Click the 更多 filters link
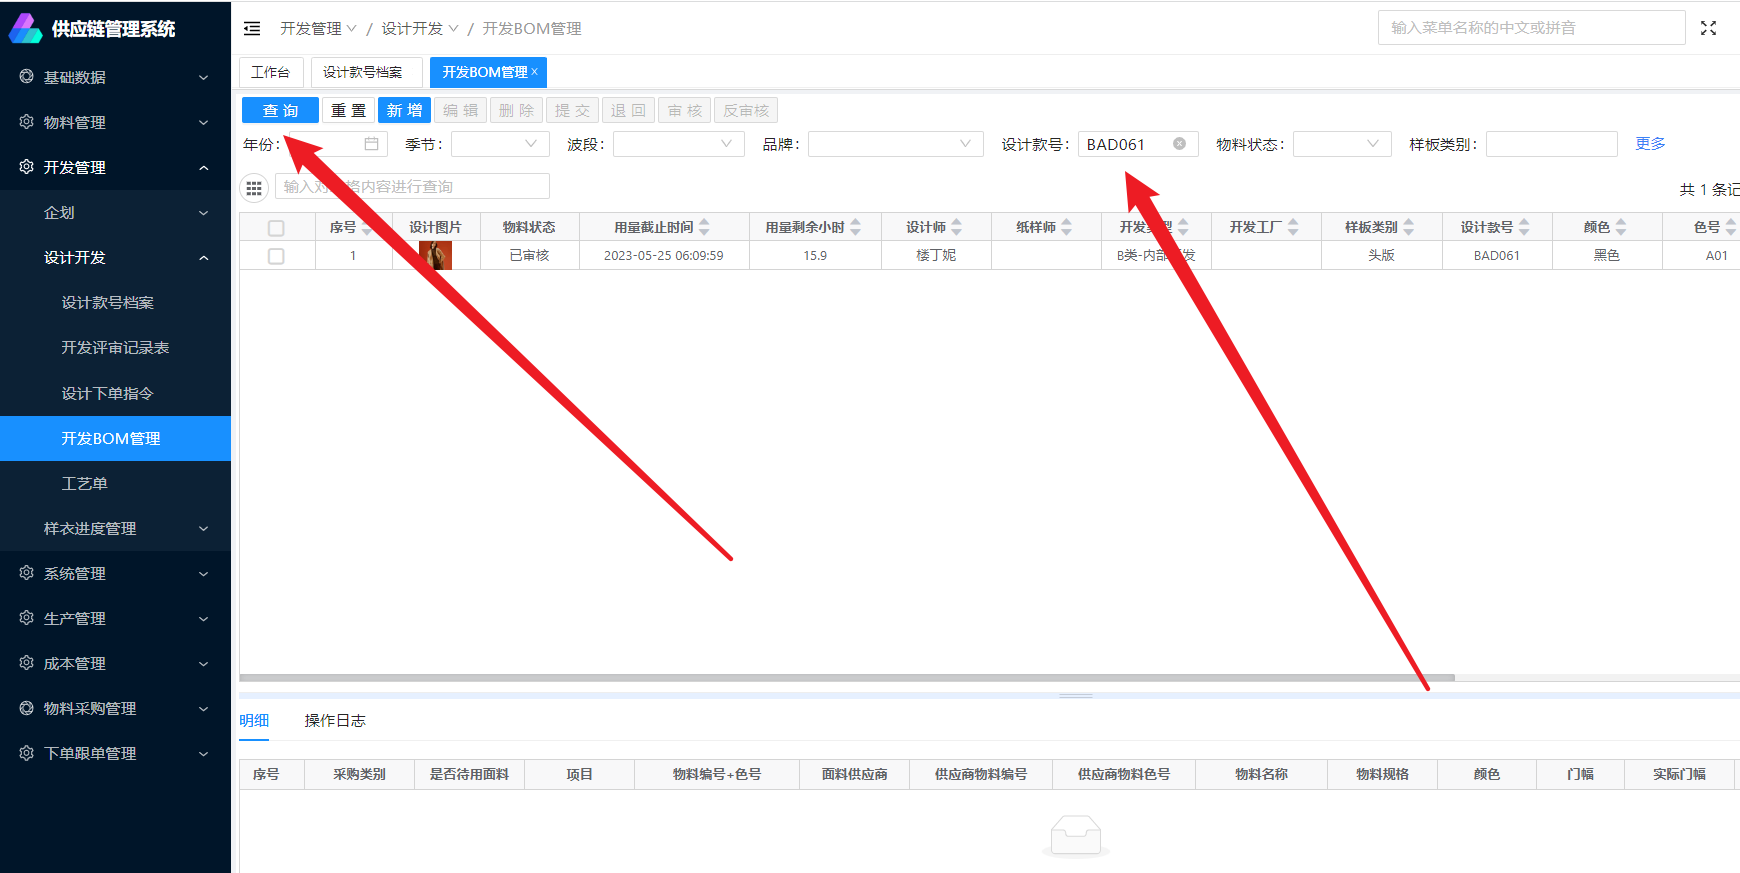Screen dimensions: 1740x873 [1650, 143]
